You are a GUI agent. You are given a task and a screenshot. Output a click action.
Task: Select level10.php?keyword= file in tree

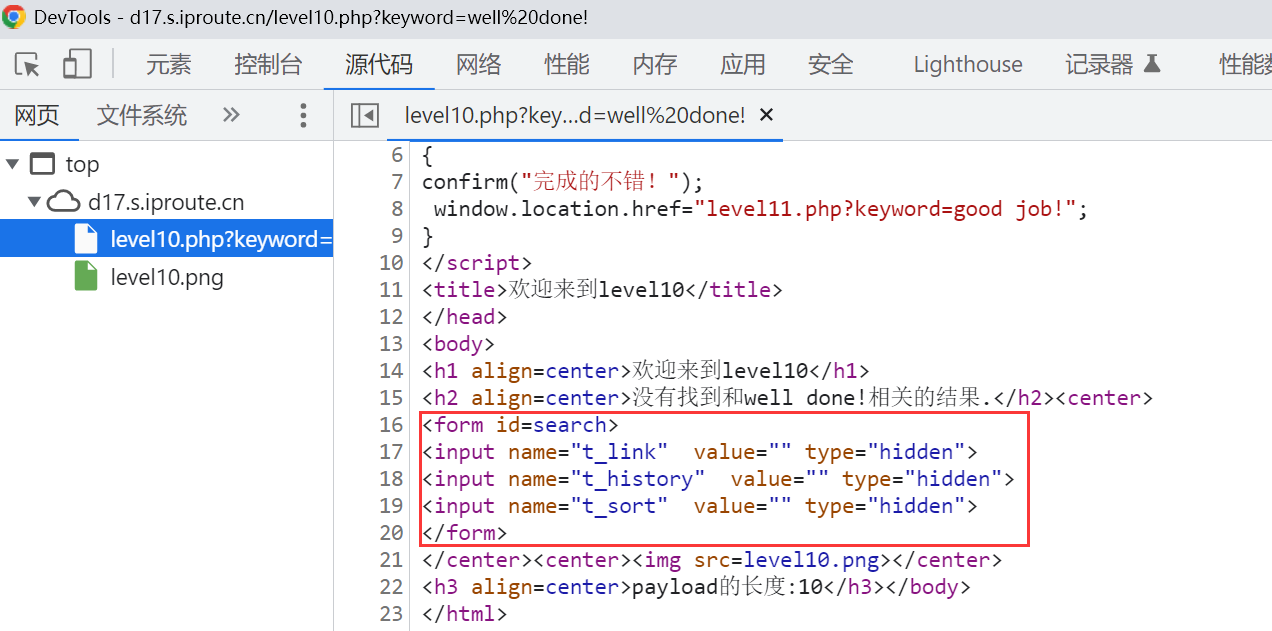point(220,239)
